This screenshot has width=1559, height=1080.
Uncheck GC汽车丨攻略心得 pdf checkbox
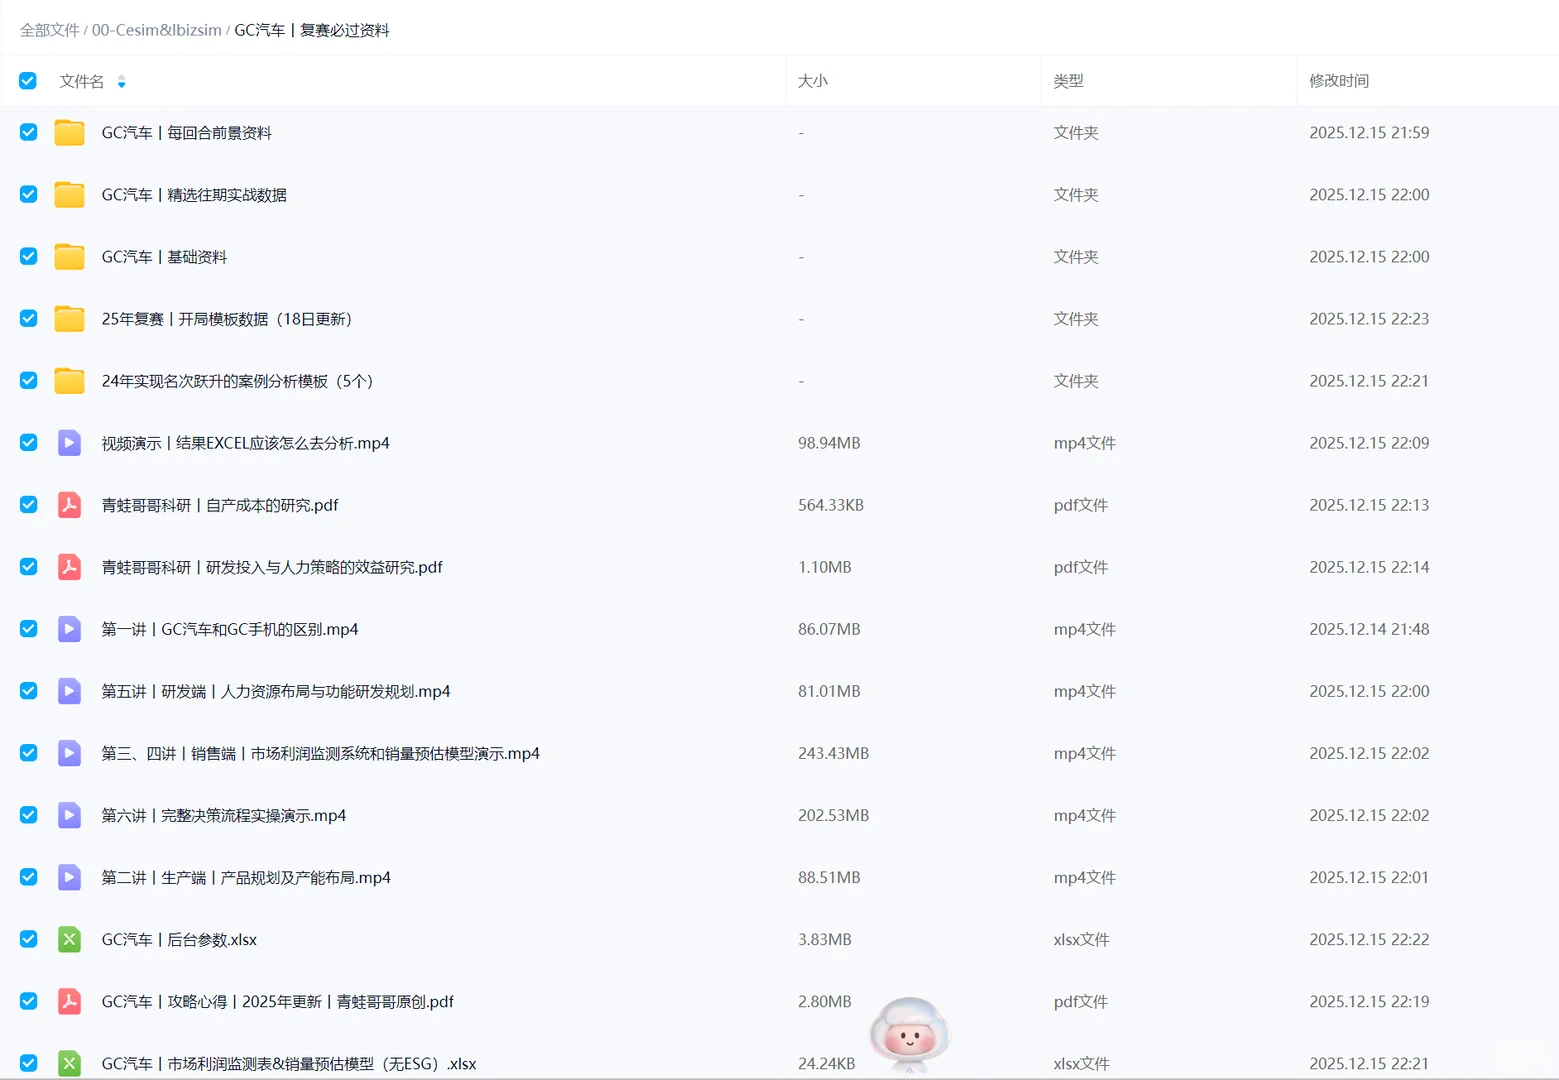28,1000
